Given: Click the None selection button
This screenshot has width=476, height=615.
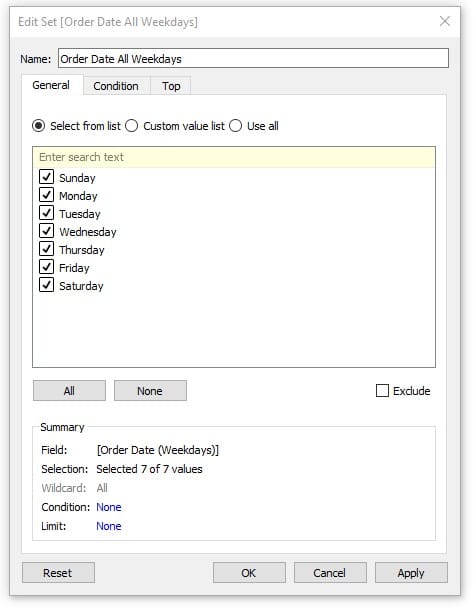Looking at the screenshot, I should pyautogui.click(x=150, y=391).
